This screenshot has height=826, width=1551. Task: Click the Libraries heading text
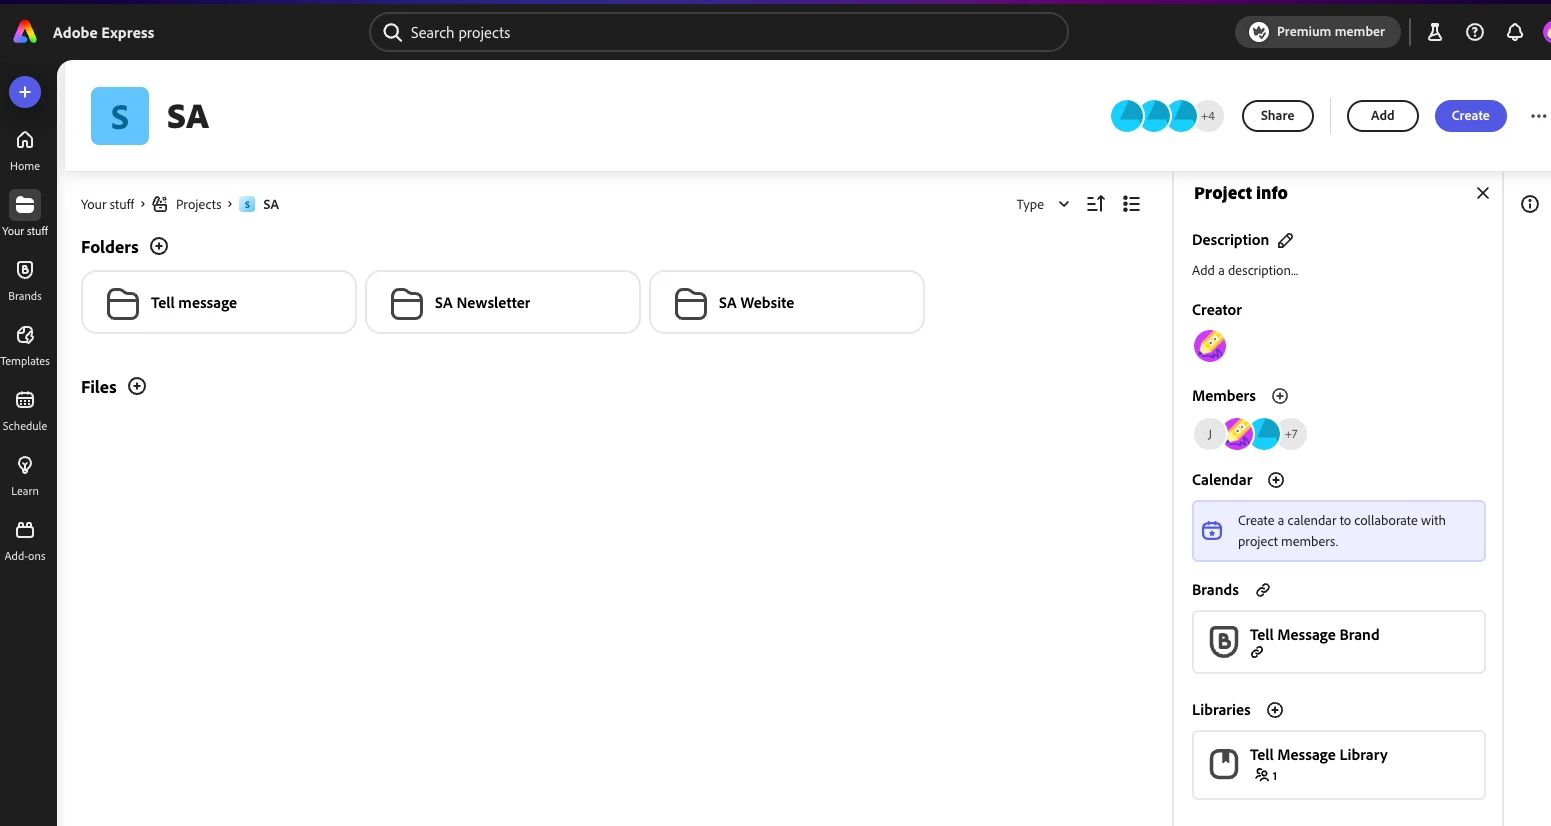pos(1221,710)
